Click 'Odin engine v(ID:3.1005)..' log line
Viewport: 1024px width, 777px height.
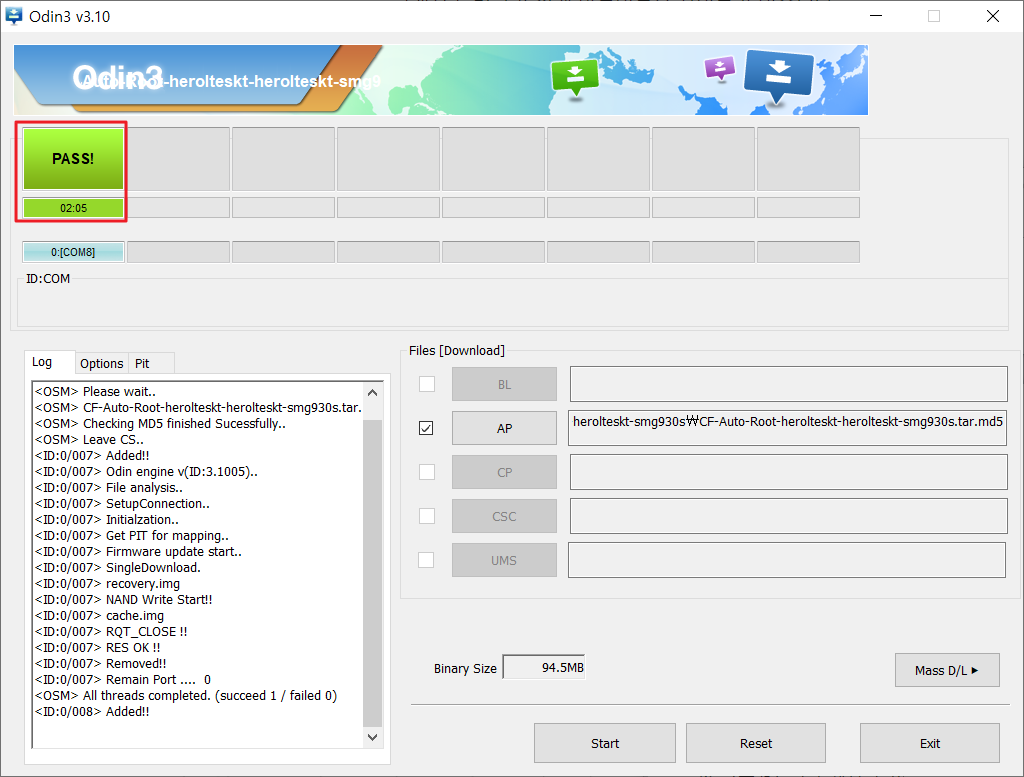click(146, 471)
